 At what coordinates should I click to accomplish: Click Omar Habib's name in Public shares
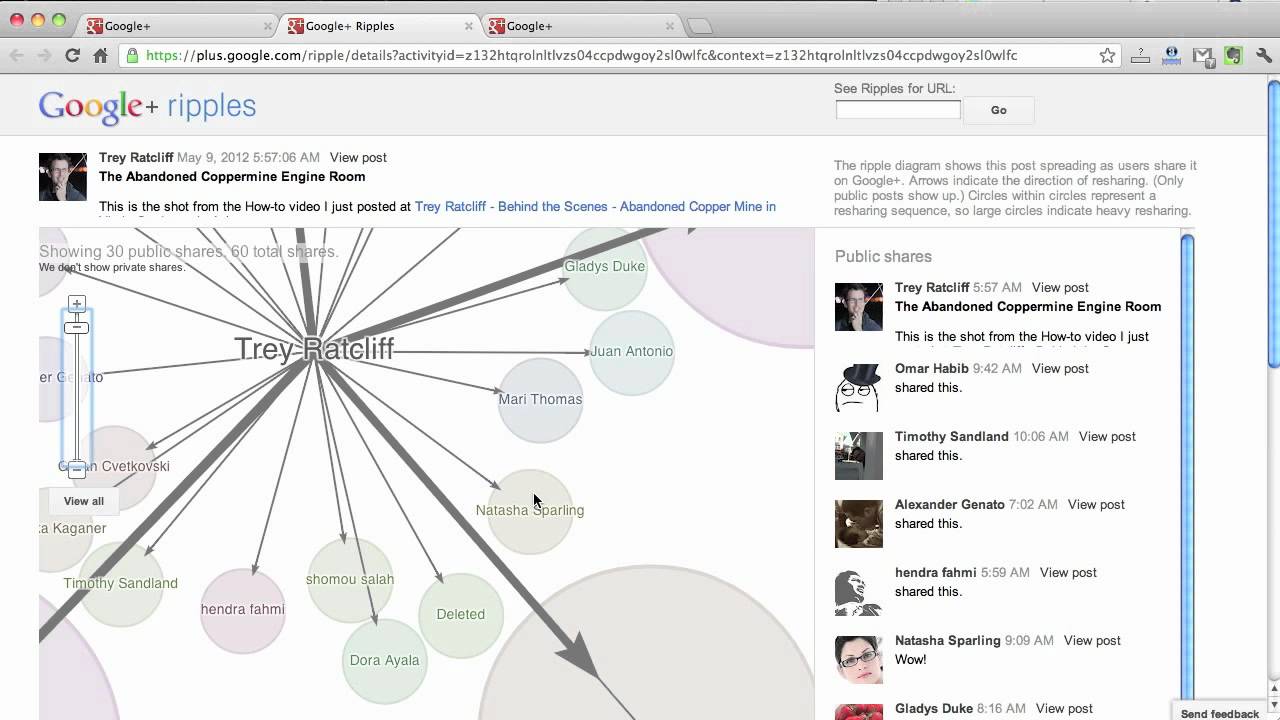point(932,369)
